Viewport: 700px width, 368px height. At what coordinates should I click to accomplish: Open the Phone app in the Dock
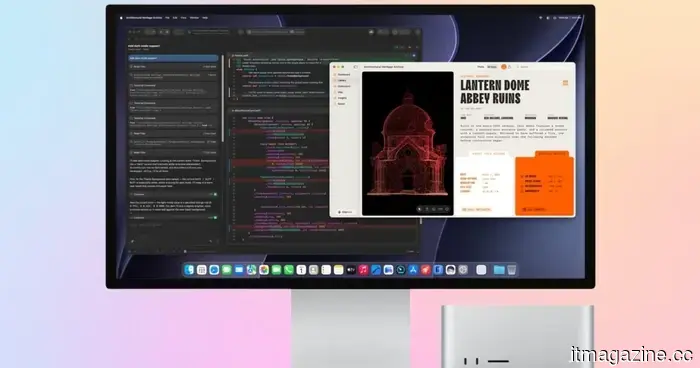(289, 270)
